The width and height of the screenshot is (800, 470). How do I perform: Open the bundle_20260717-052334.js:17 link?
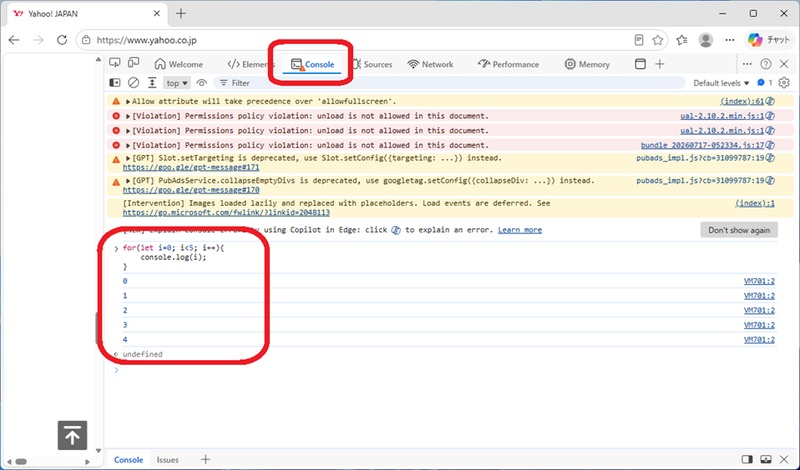[703, 145]
